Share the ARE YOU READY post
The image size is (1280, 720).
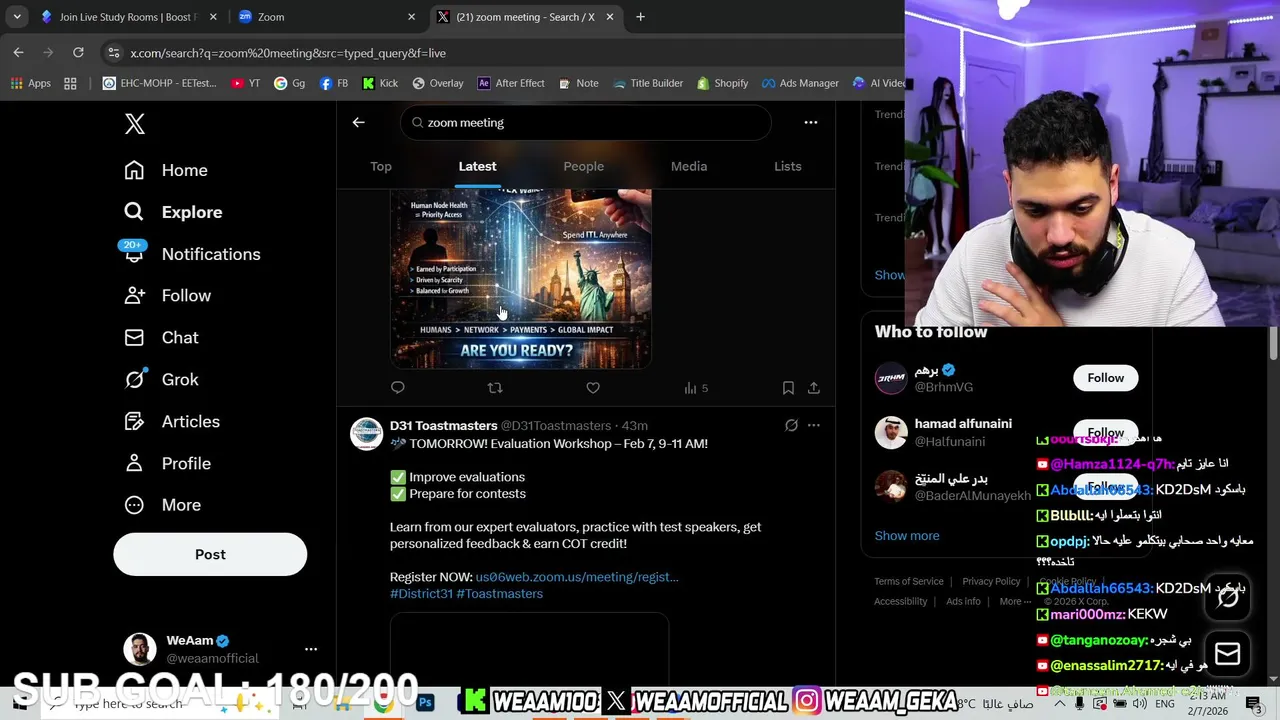pos(814,388)
